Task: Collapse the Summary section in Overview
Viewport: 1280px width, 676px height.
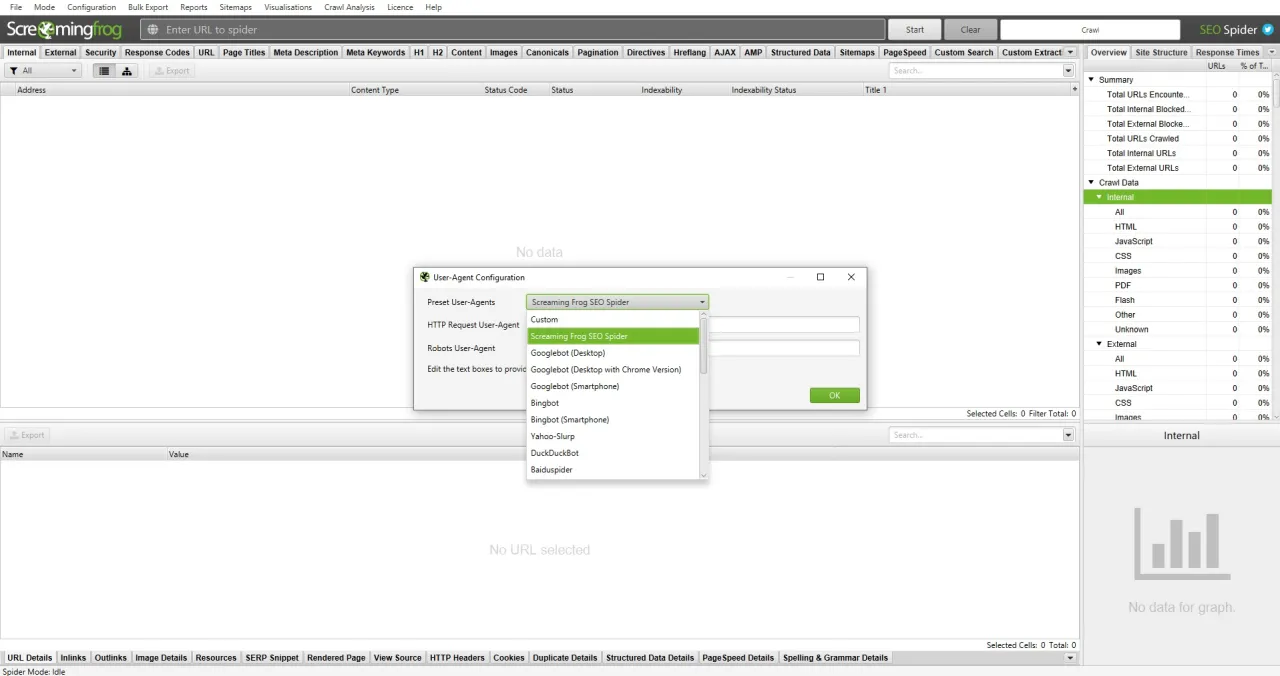Action: [x=1091, y=79]
